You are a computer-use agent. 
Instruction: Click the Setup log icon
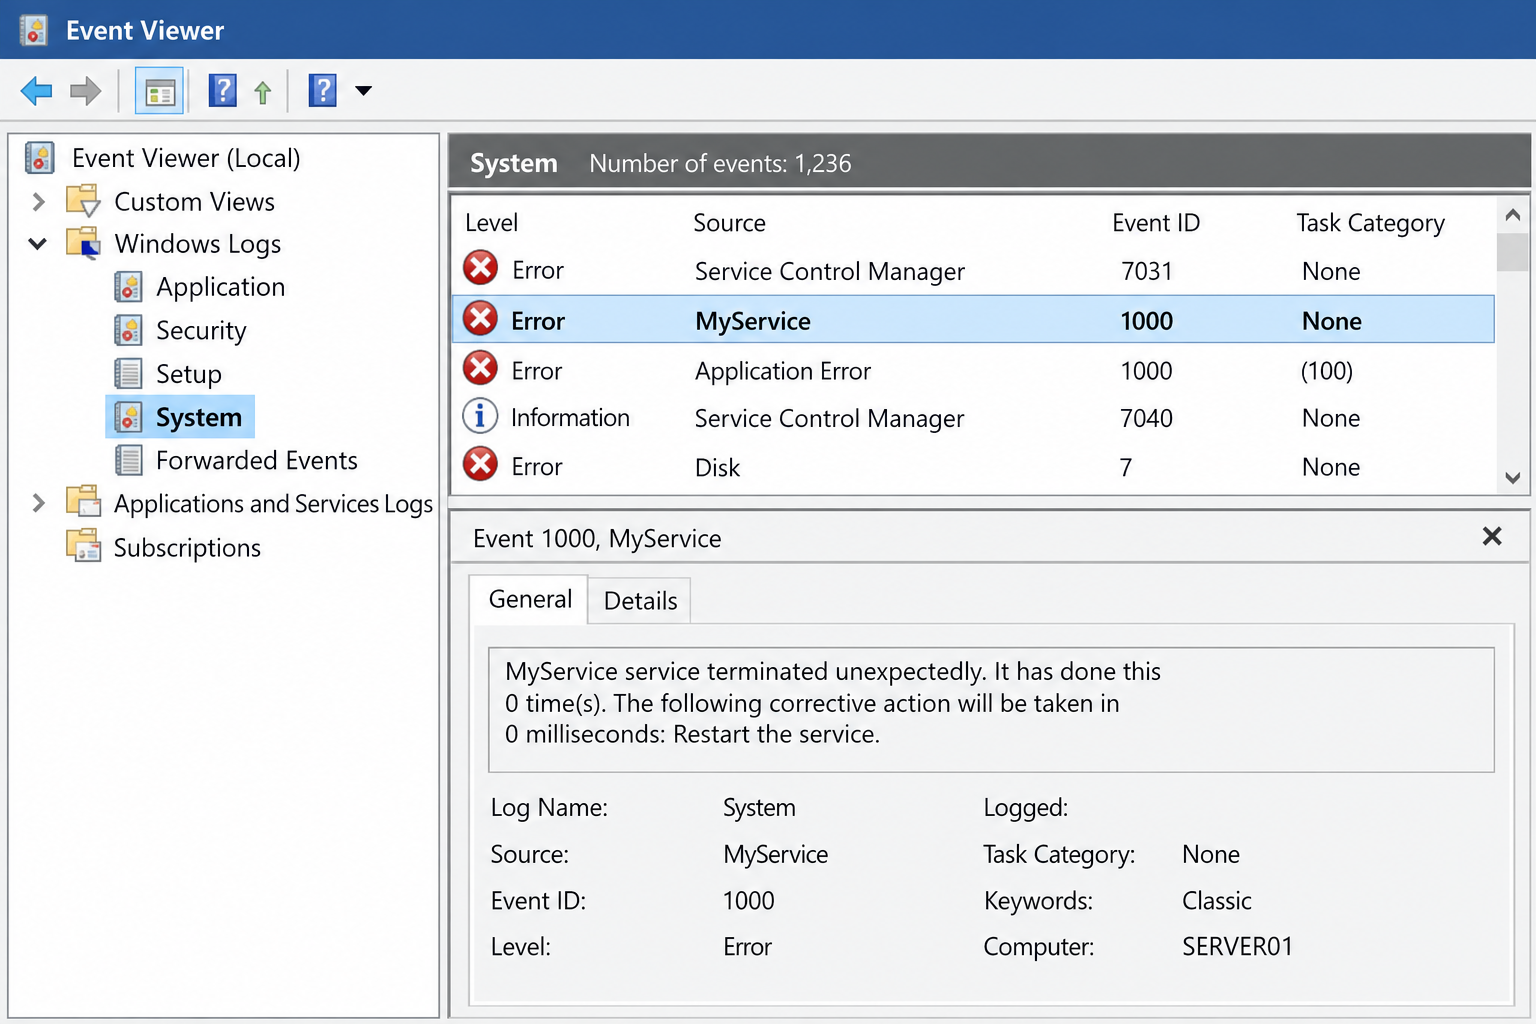click(x=128, y=373)
